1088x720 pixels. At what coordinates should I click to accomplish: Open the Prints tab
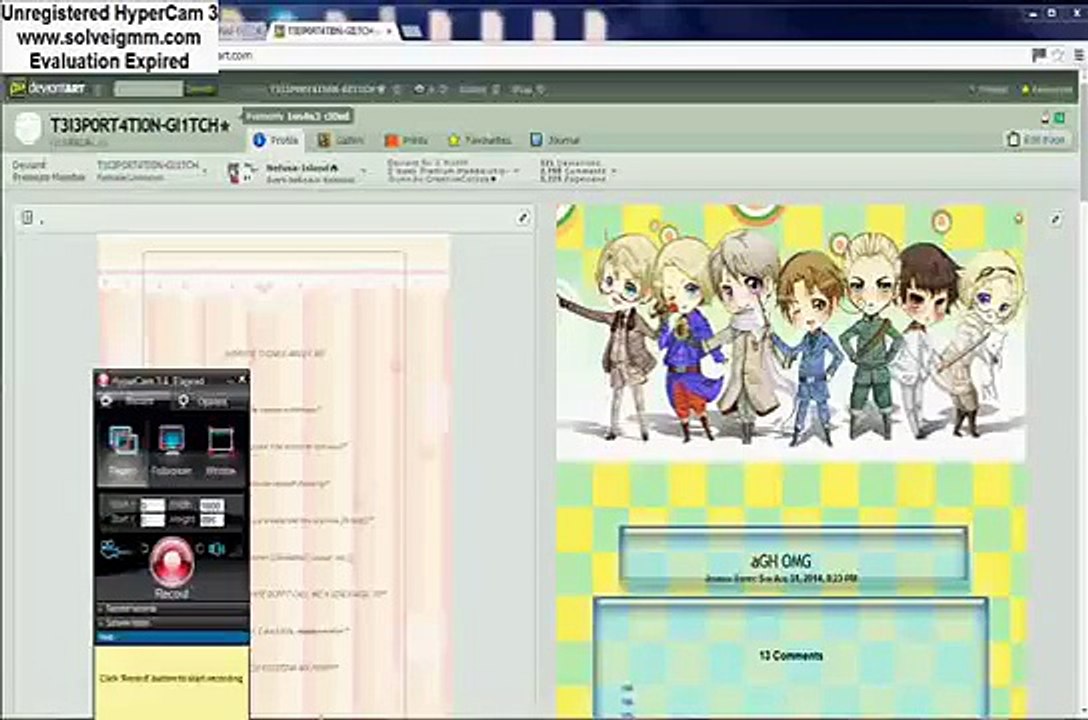tap(407, 140)
